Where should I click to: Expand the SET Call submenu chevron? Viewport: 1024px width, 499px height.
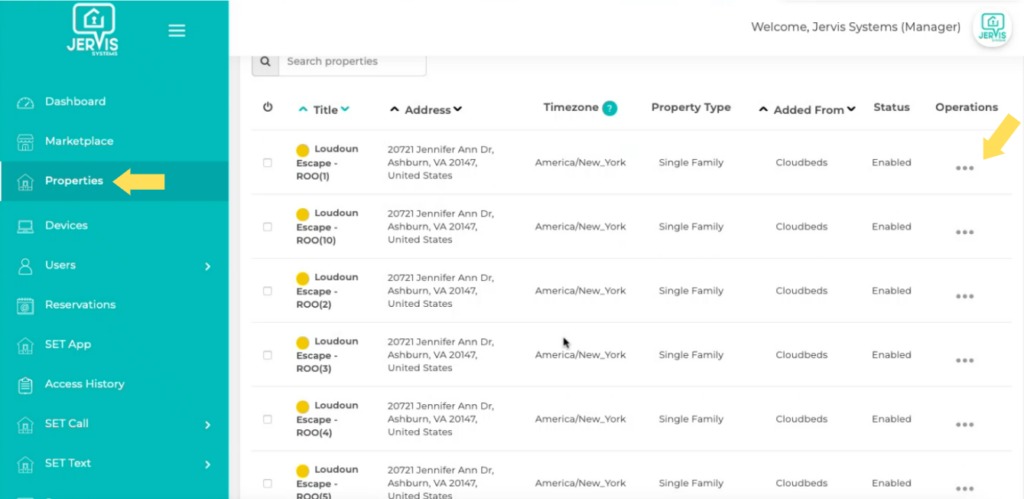coord(208,425)
